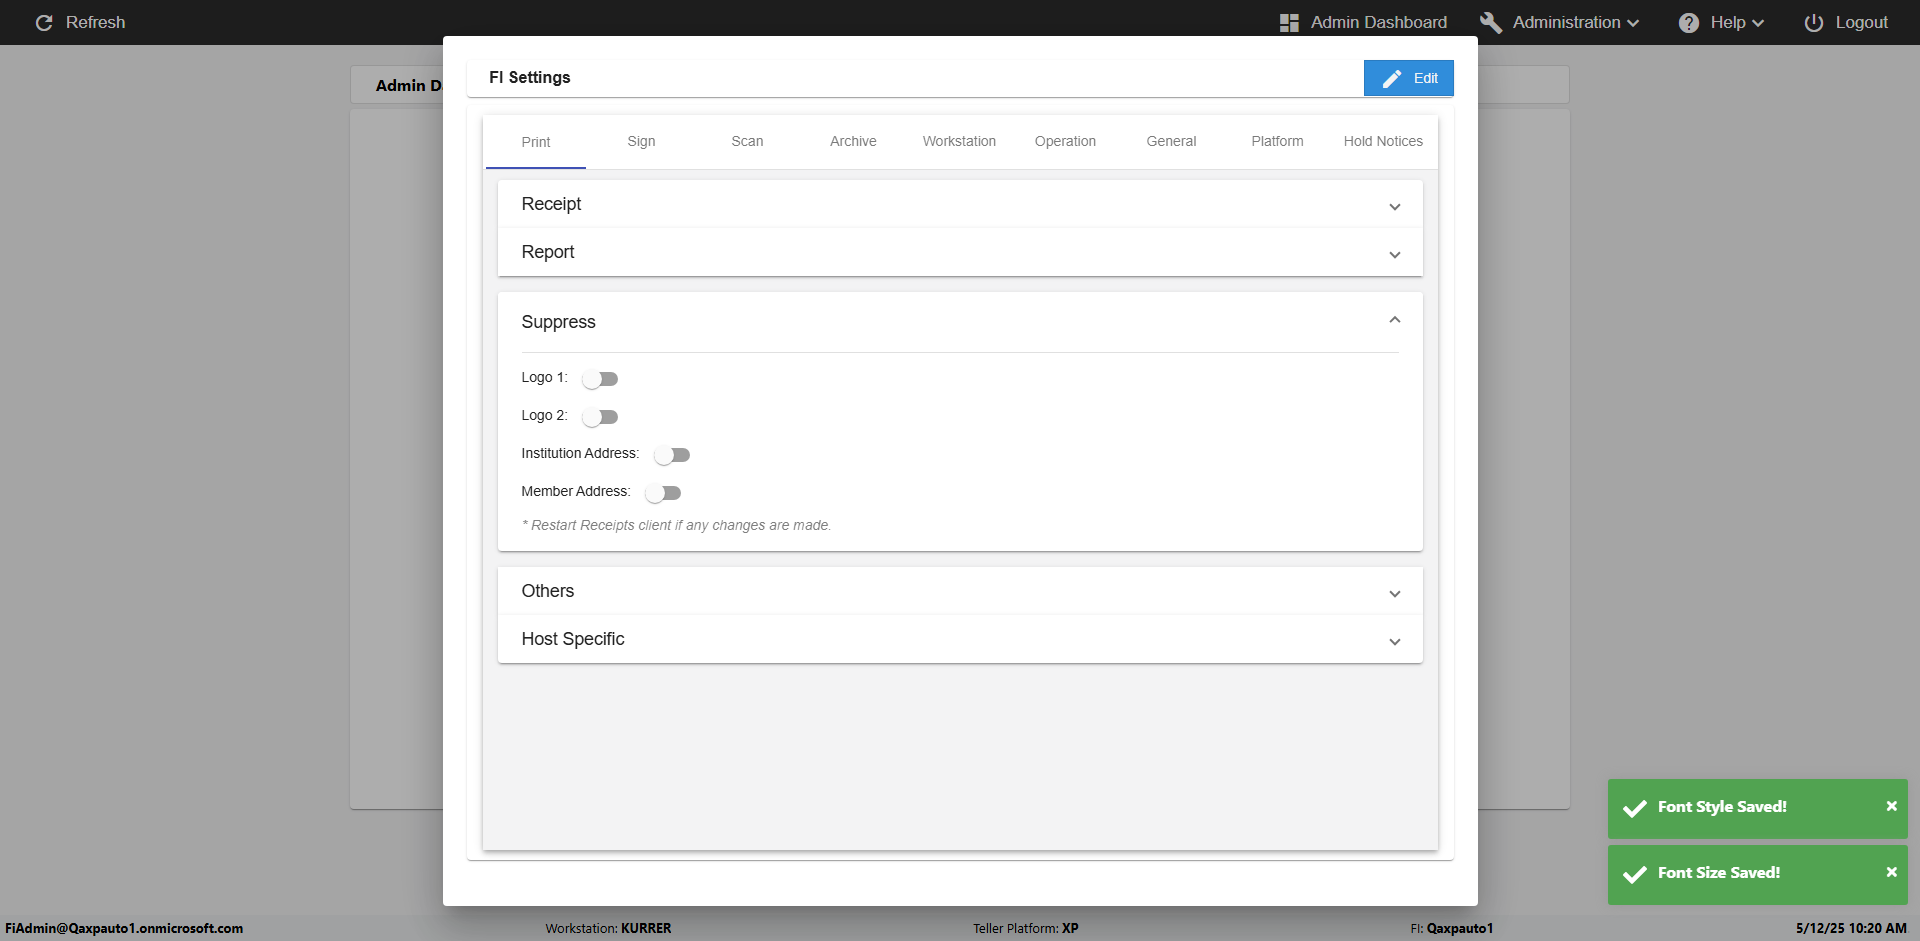Expand the Host Specific section chevron

click(1394, 642)
